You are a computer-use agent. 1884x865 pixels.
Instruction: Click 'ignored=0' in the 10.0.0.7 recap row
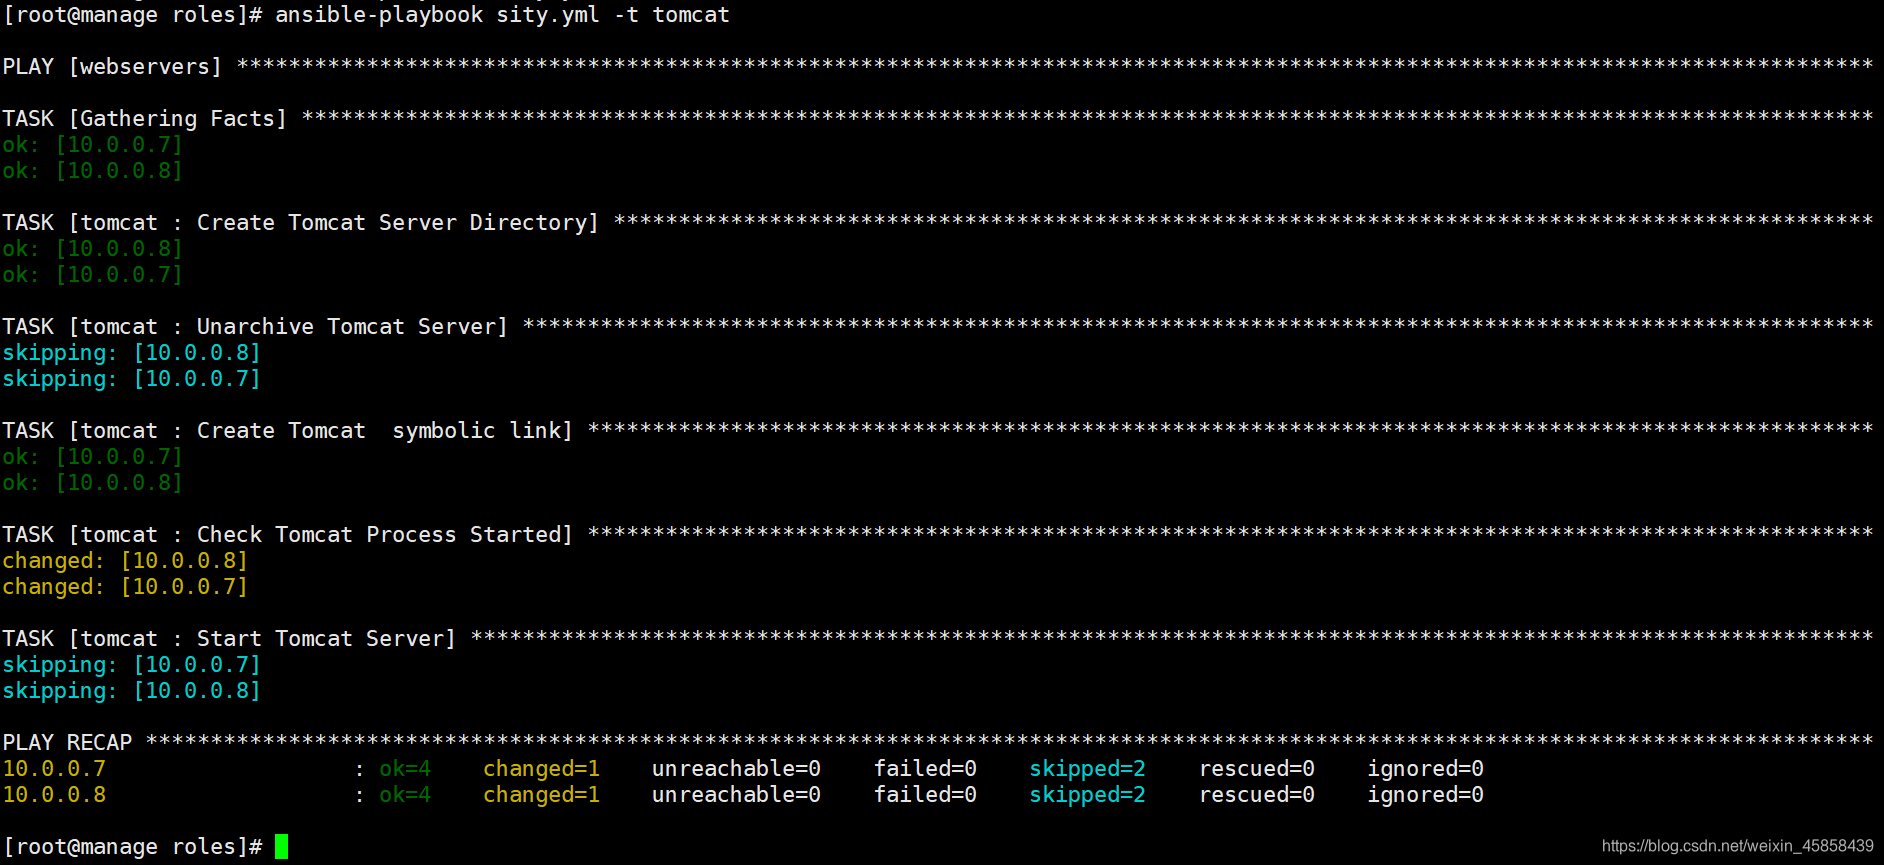[1426, 769]
